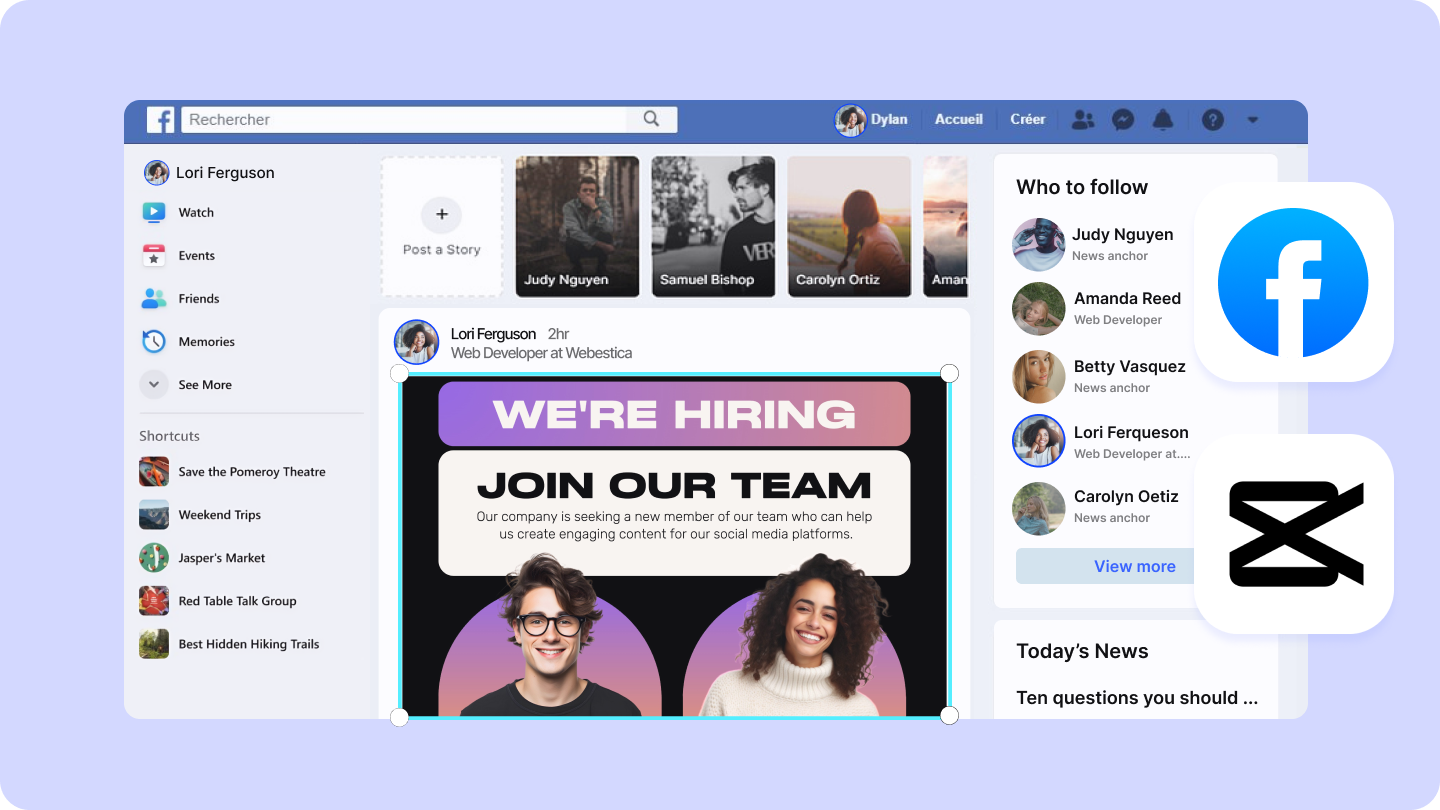Open Best Hidden Hiking Trails shortcut

(x=229, y=644)
